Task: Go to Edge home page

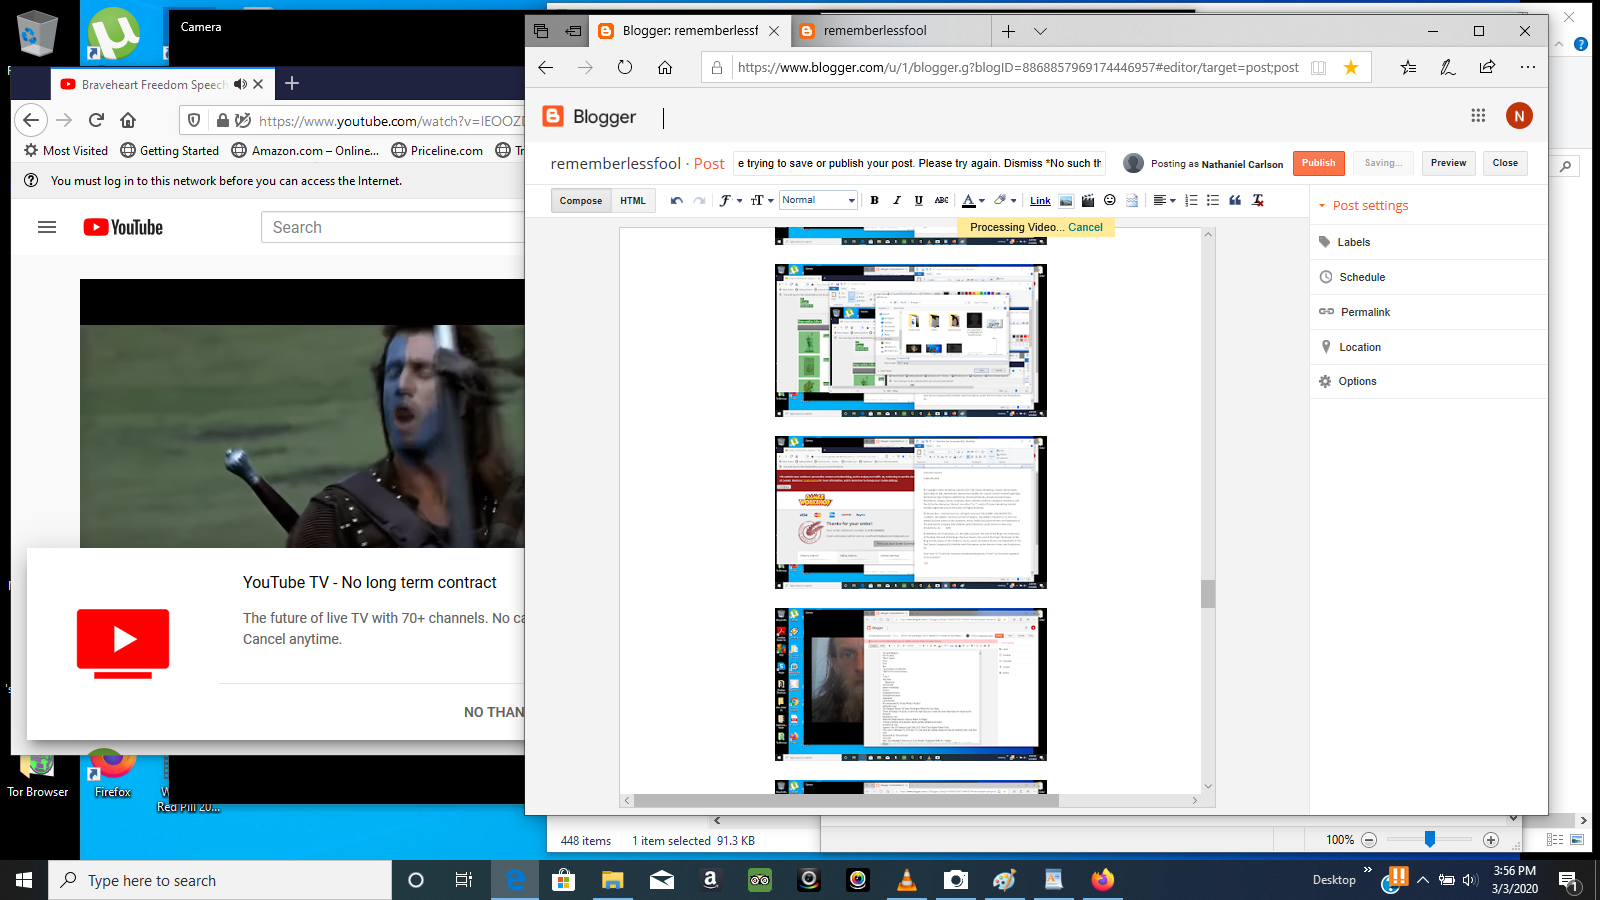Action: (x=665, y=67)
